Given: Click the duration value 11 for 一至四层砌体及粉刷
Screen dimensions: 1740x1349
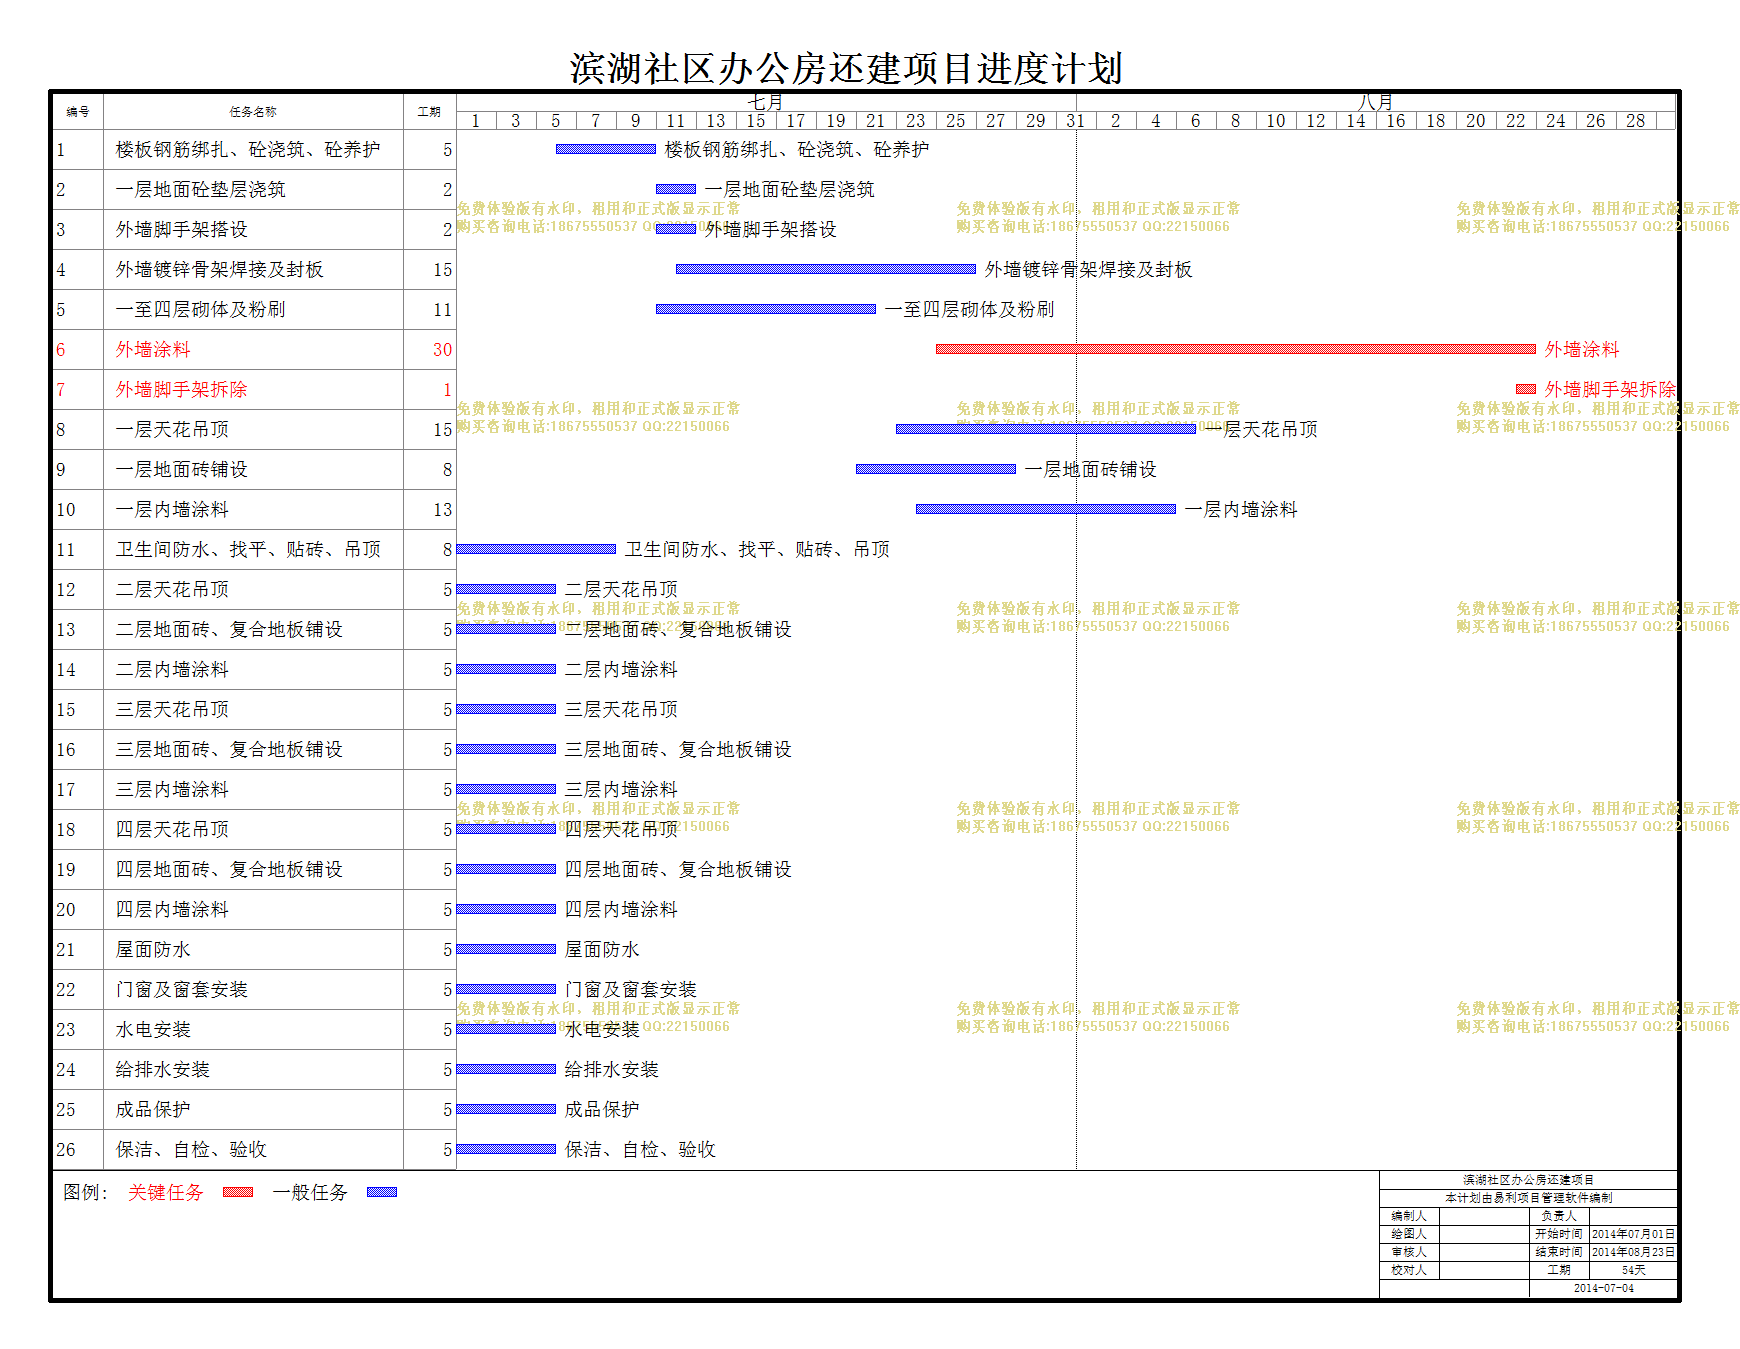Looking at the screenshot, I should coord(442,309).
